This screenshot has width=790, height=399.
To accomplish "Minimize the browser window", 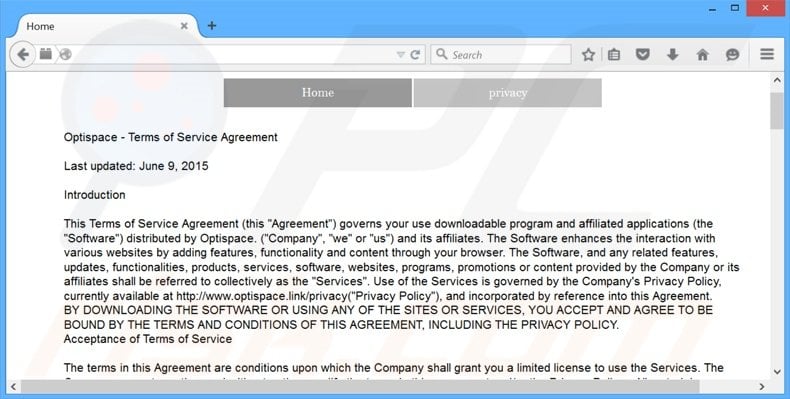I will (712, 9).
